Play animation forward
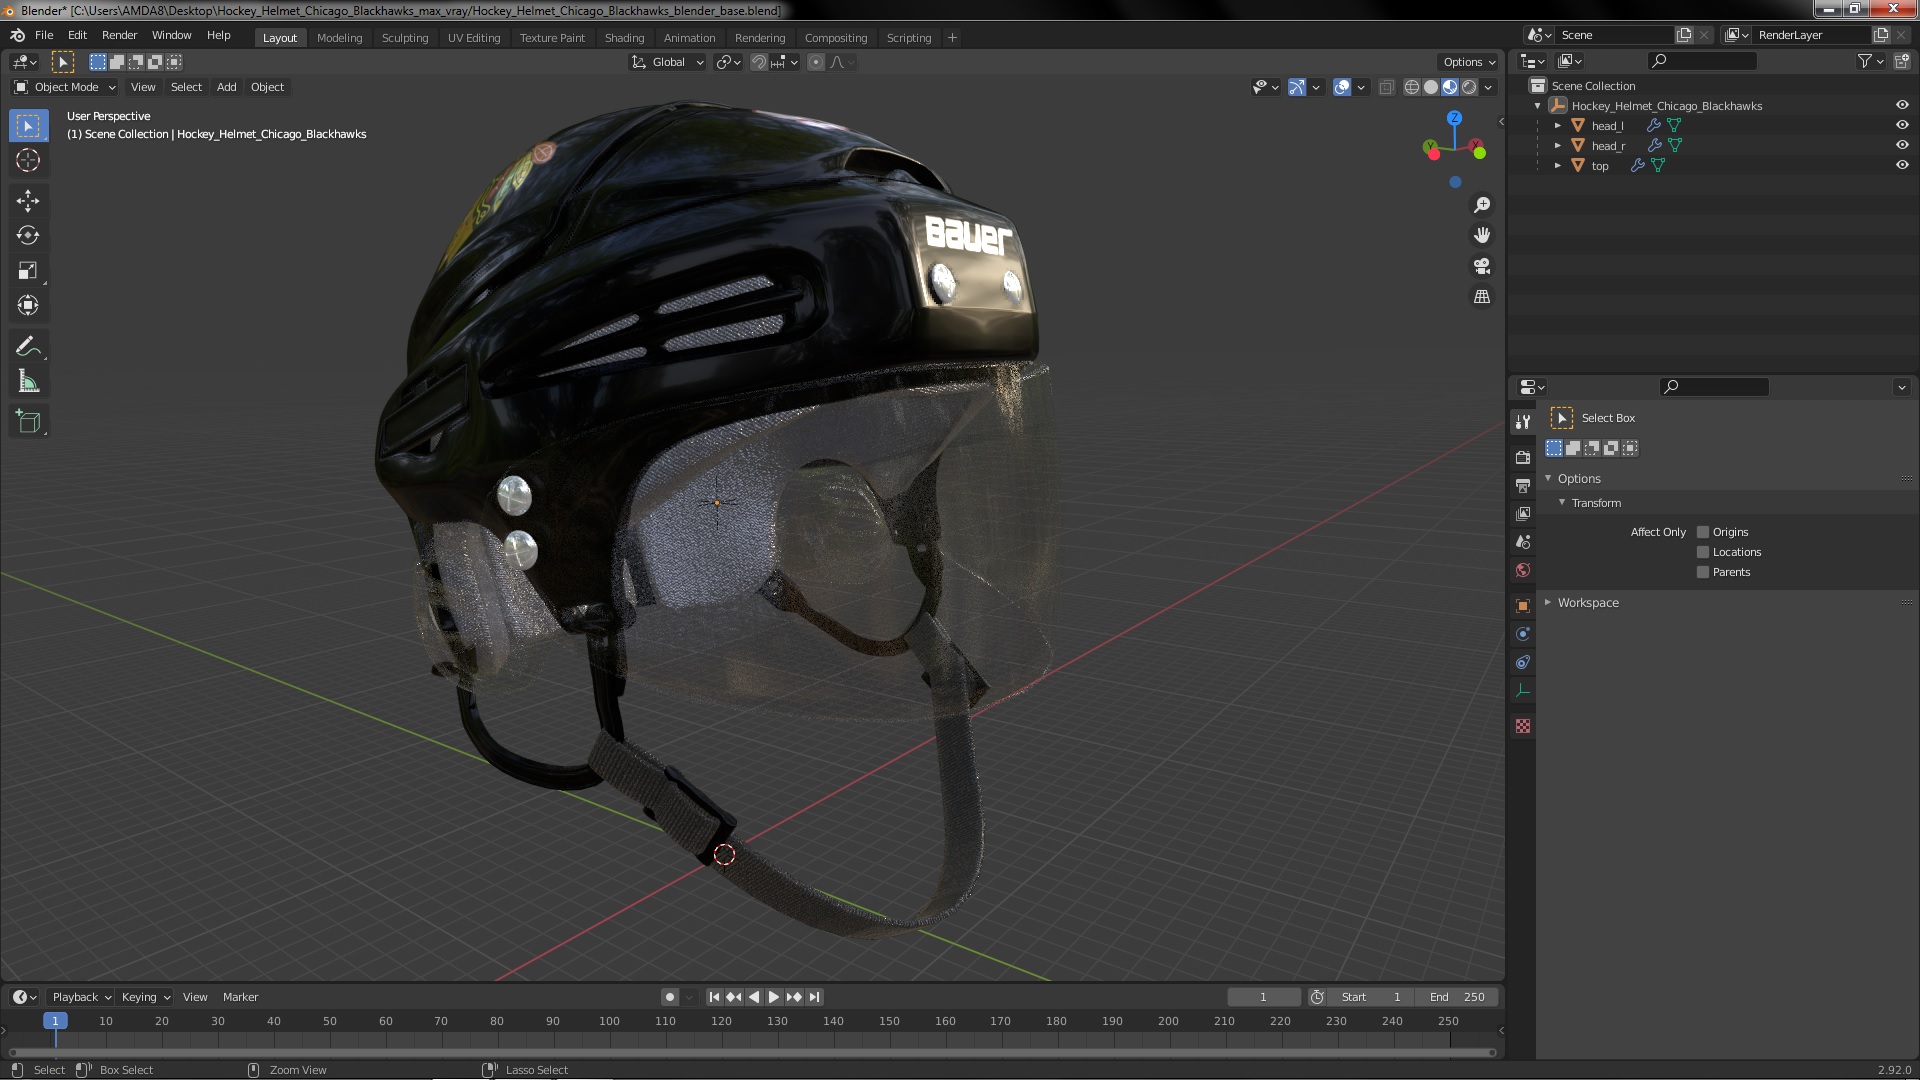Viewport: 1920px width, 1080px height. [773, 997]
